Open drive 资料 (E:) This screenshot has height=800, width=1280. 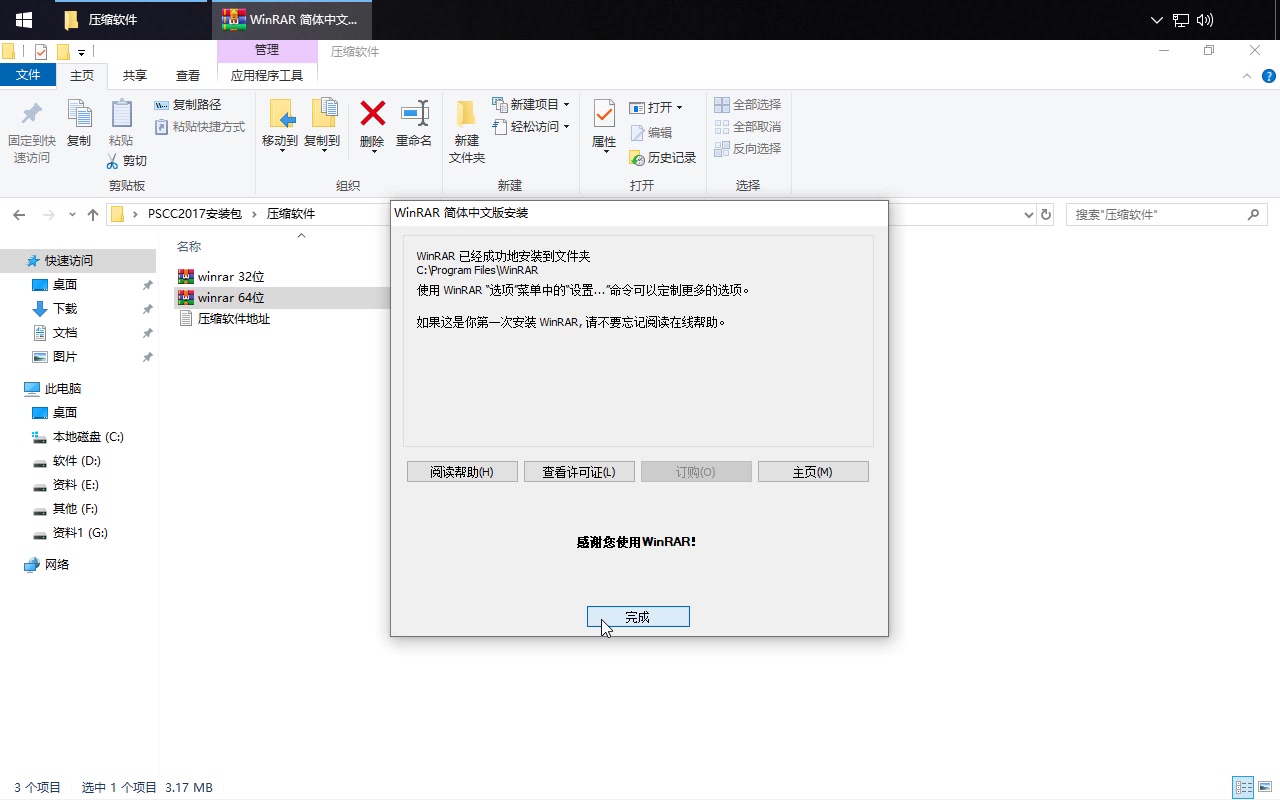(78, 484)
